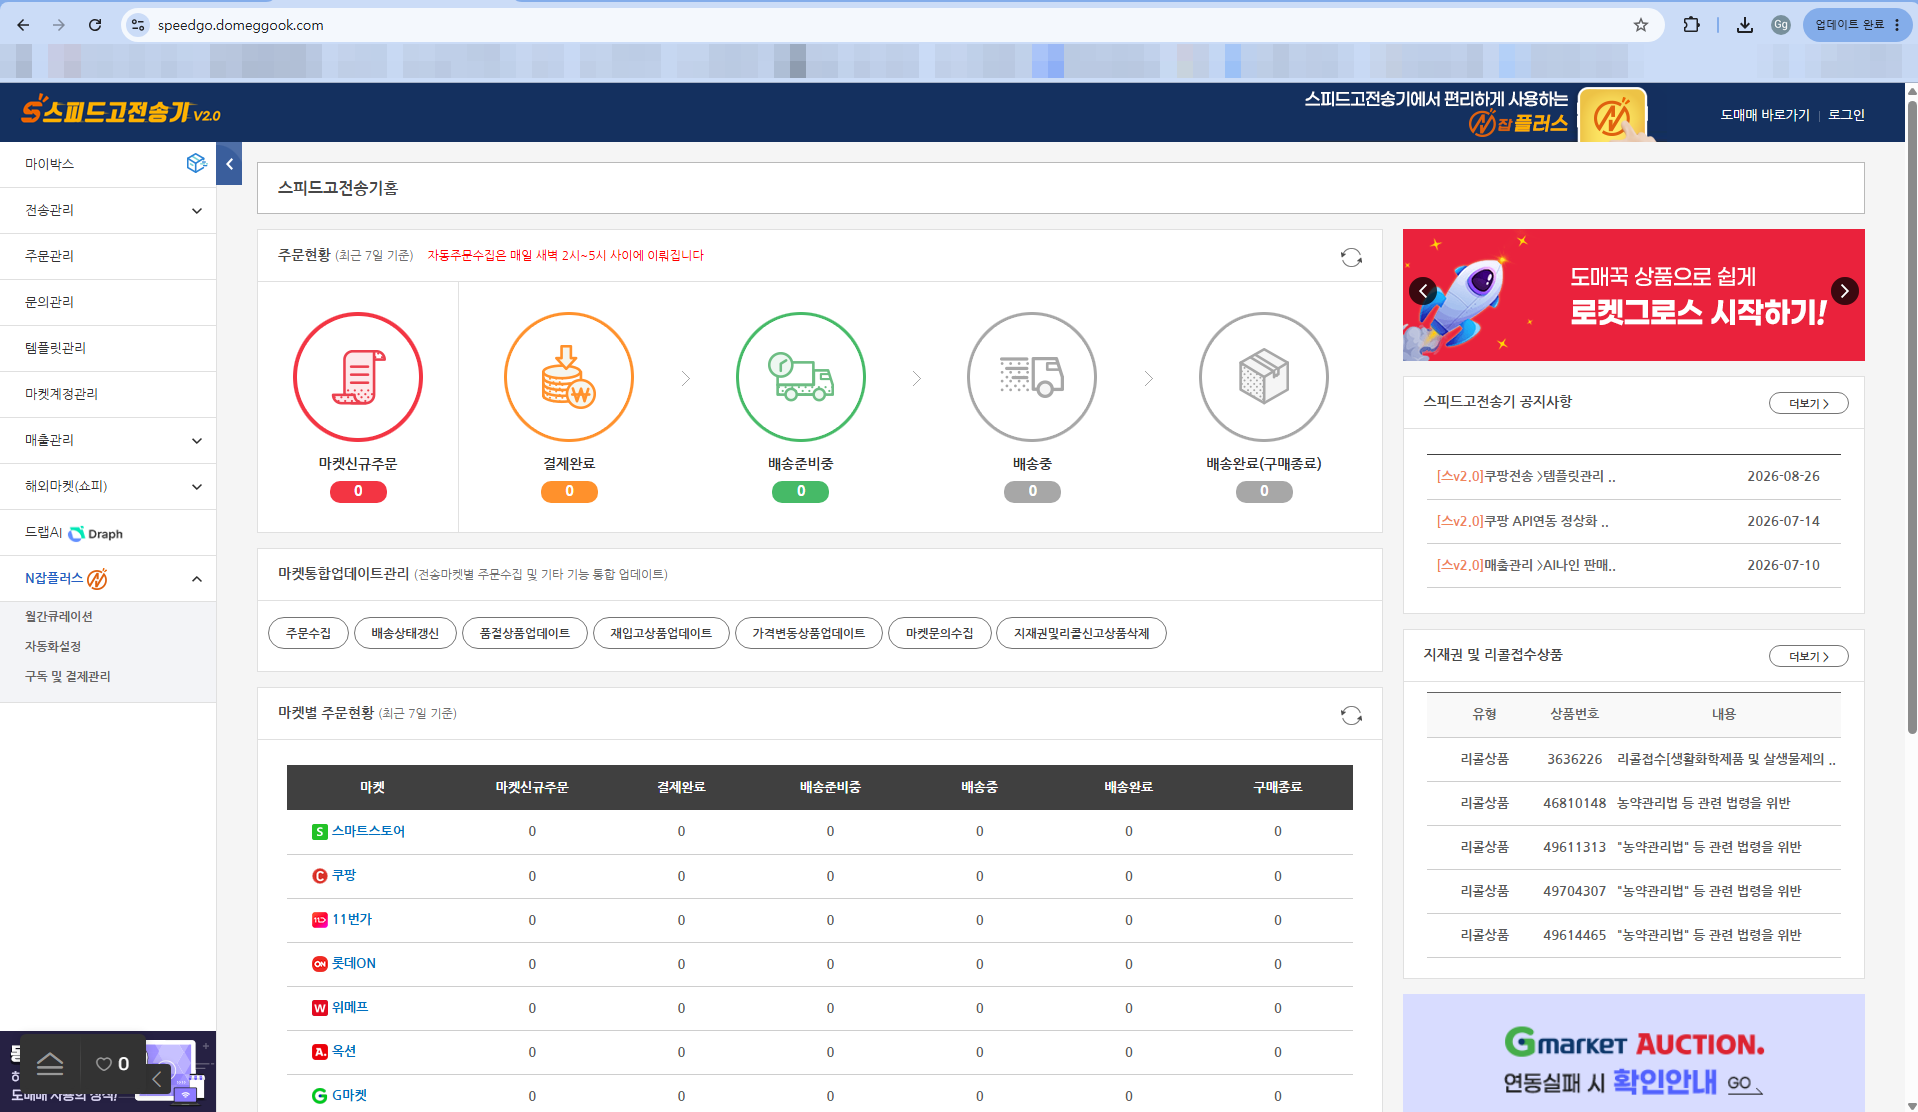Click the 주문수집 button
The height and width of the screenshot is (1112, 1918).
coord(308,633)
